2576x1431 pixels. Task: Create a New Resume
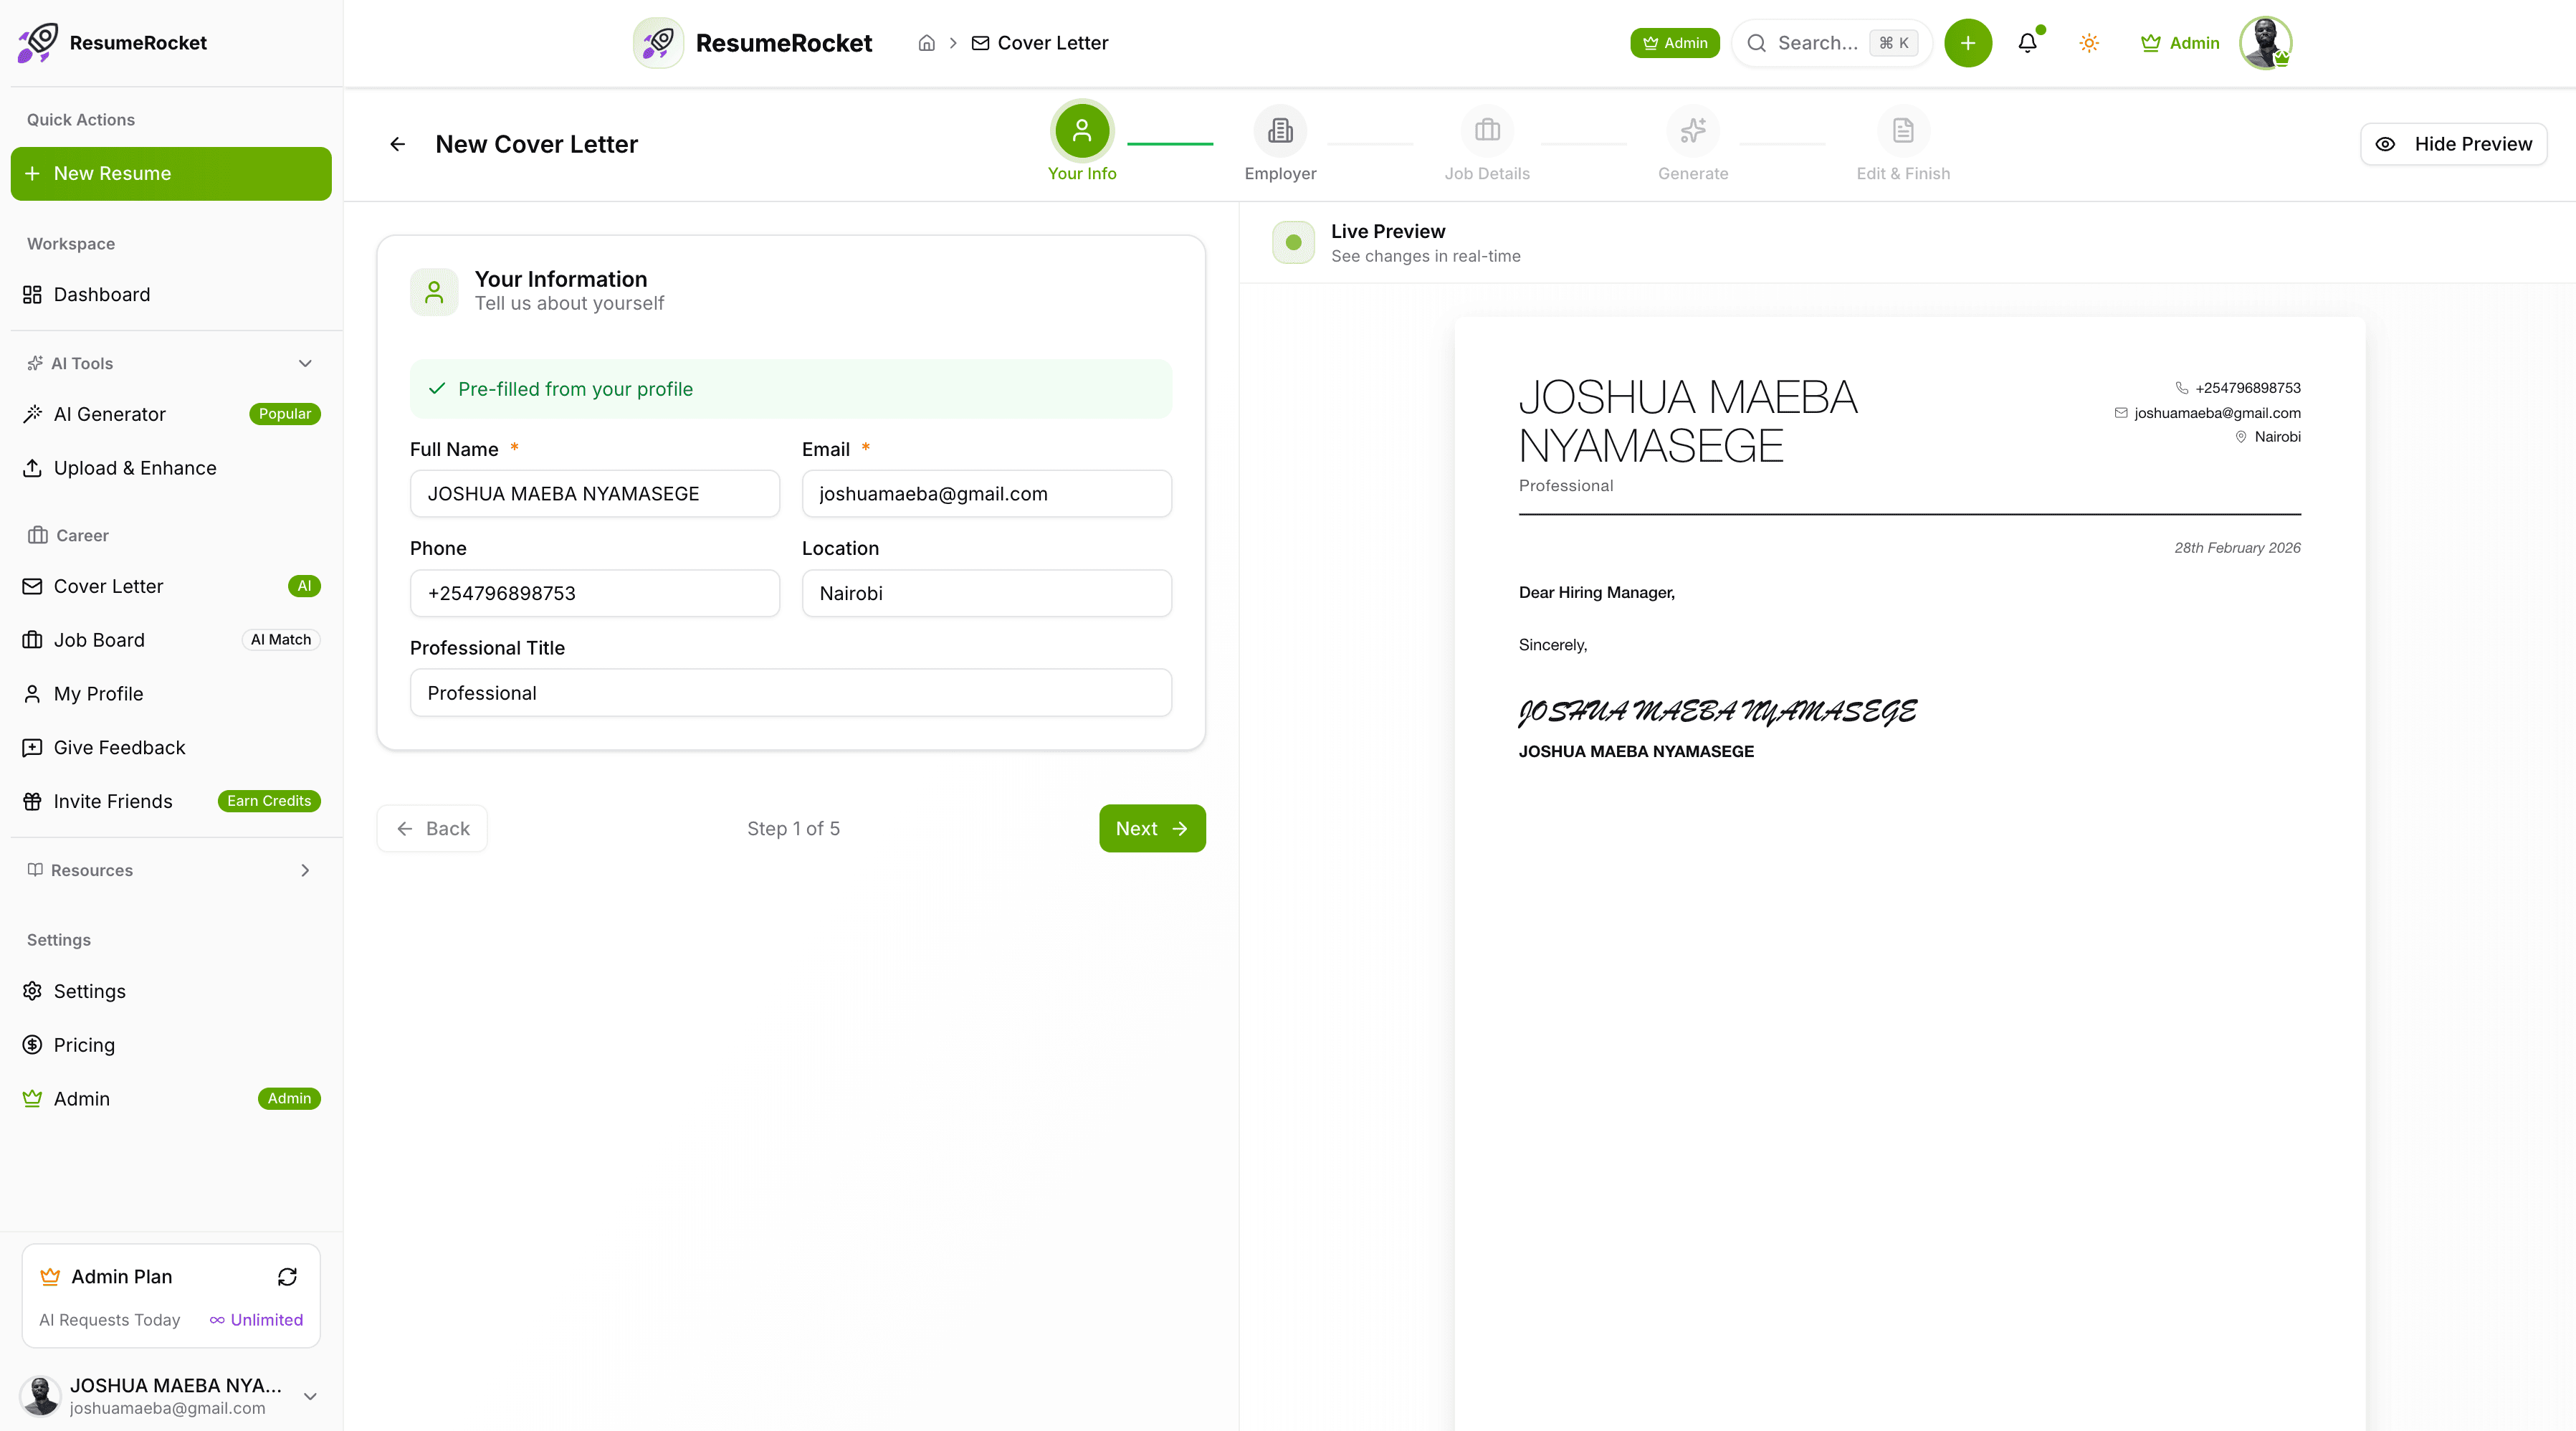click(170, 173)
